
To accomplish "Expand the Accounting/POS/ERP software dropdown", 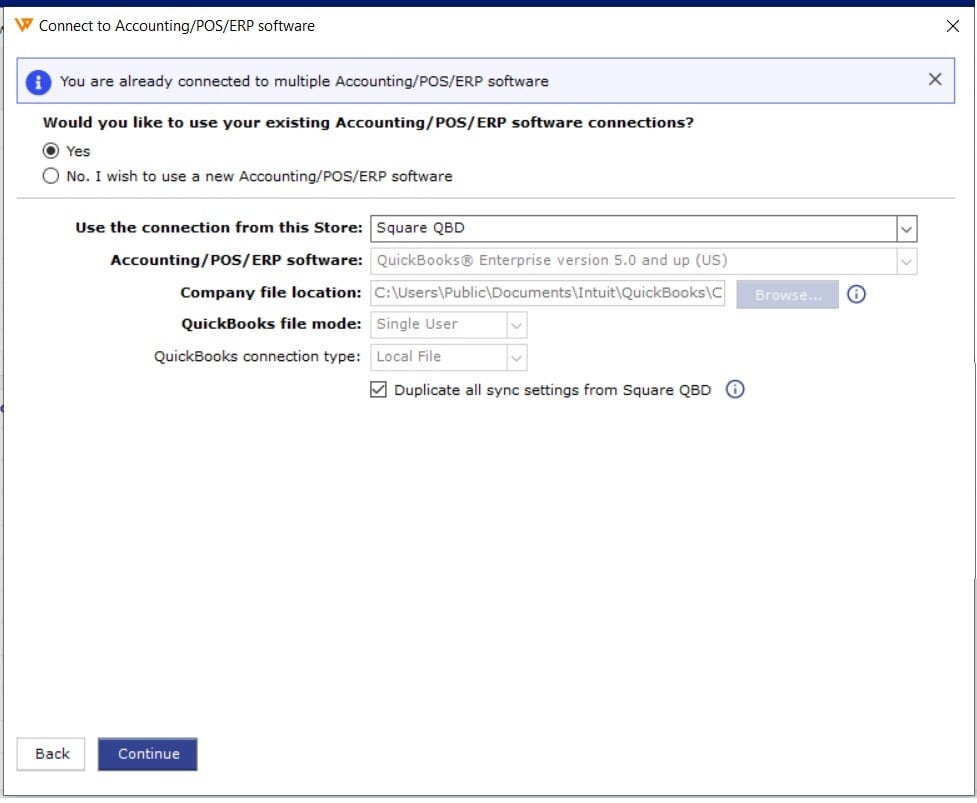I will (643, 261).
